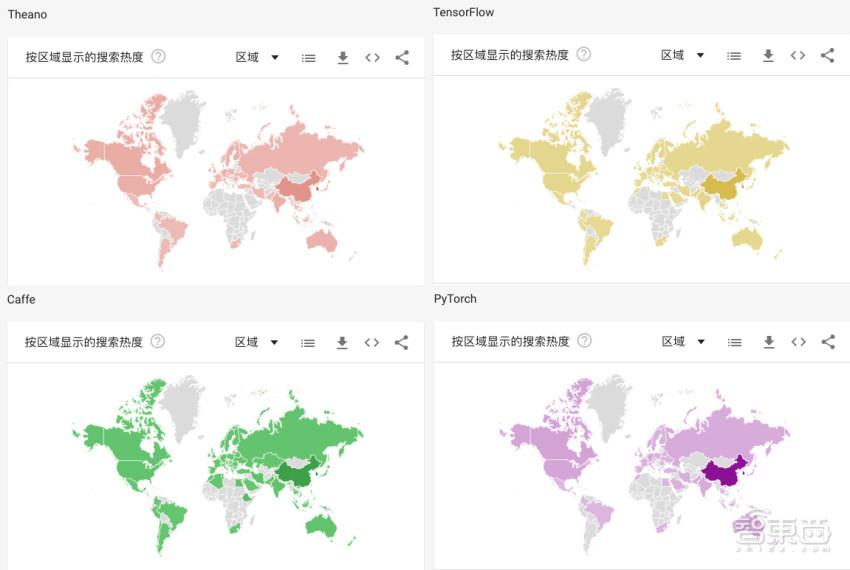This screenshot has width=850, height=570.
Task: Download Theano region data
Action: [342, 58]
